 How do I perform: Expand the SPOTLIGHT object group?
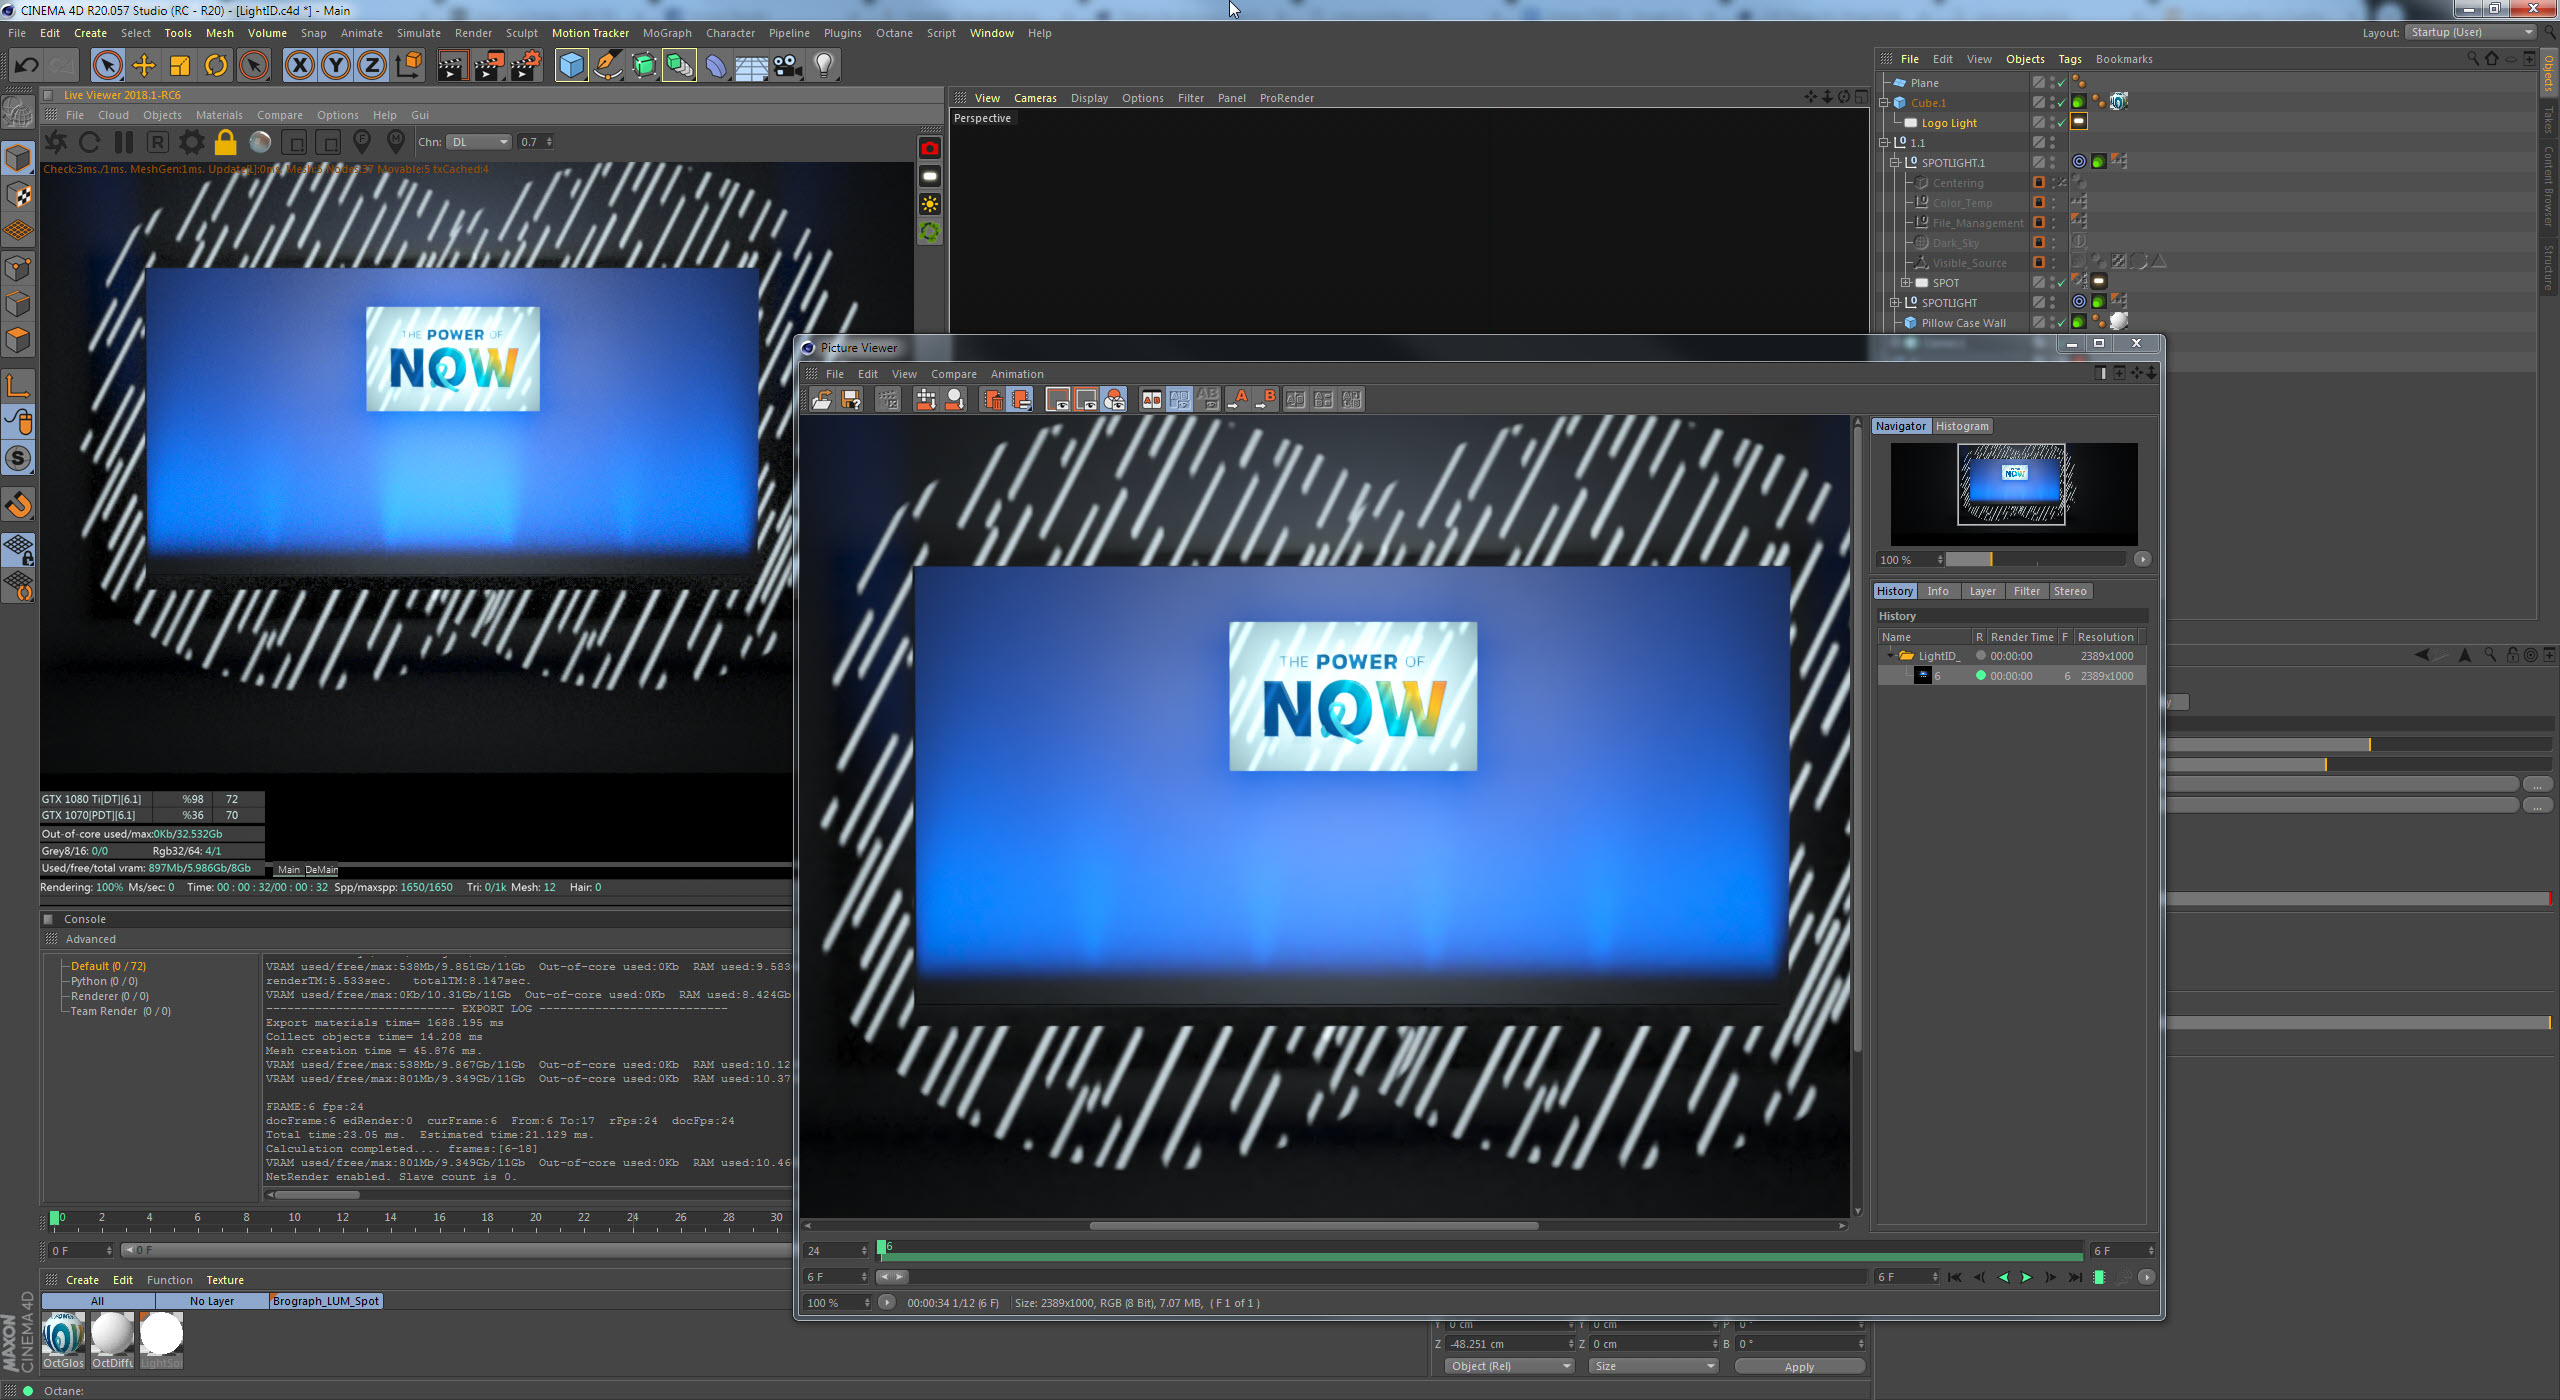point(1894,302)
